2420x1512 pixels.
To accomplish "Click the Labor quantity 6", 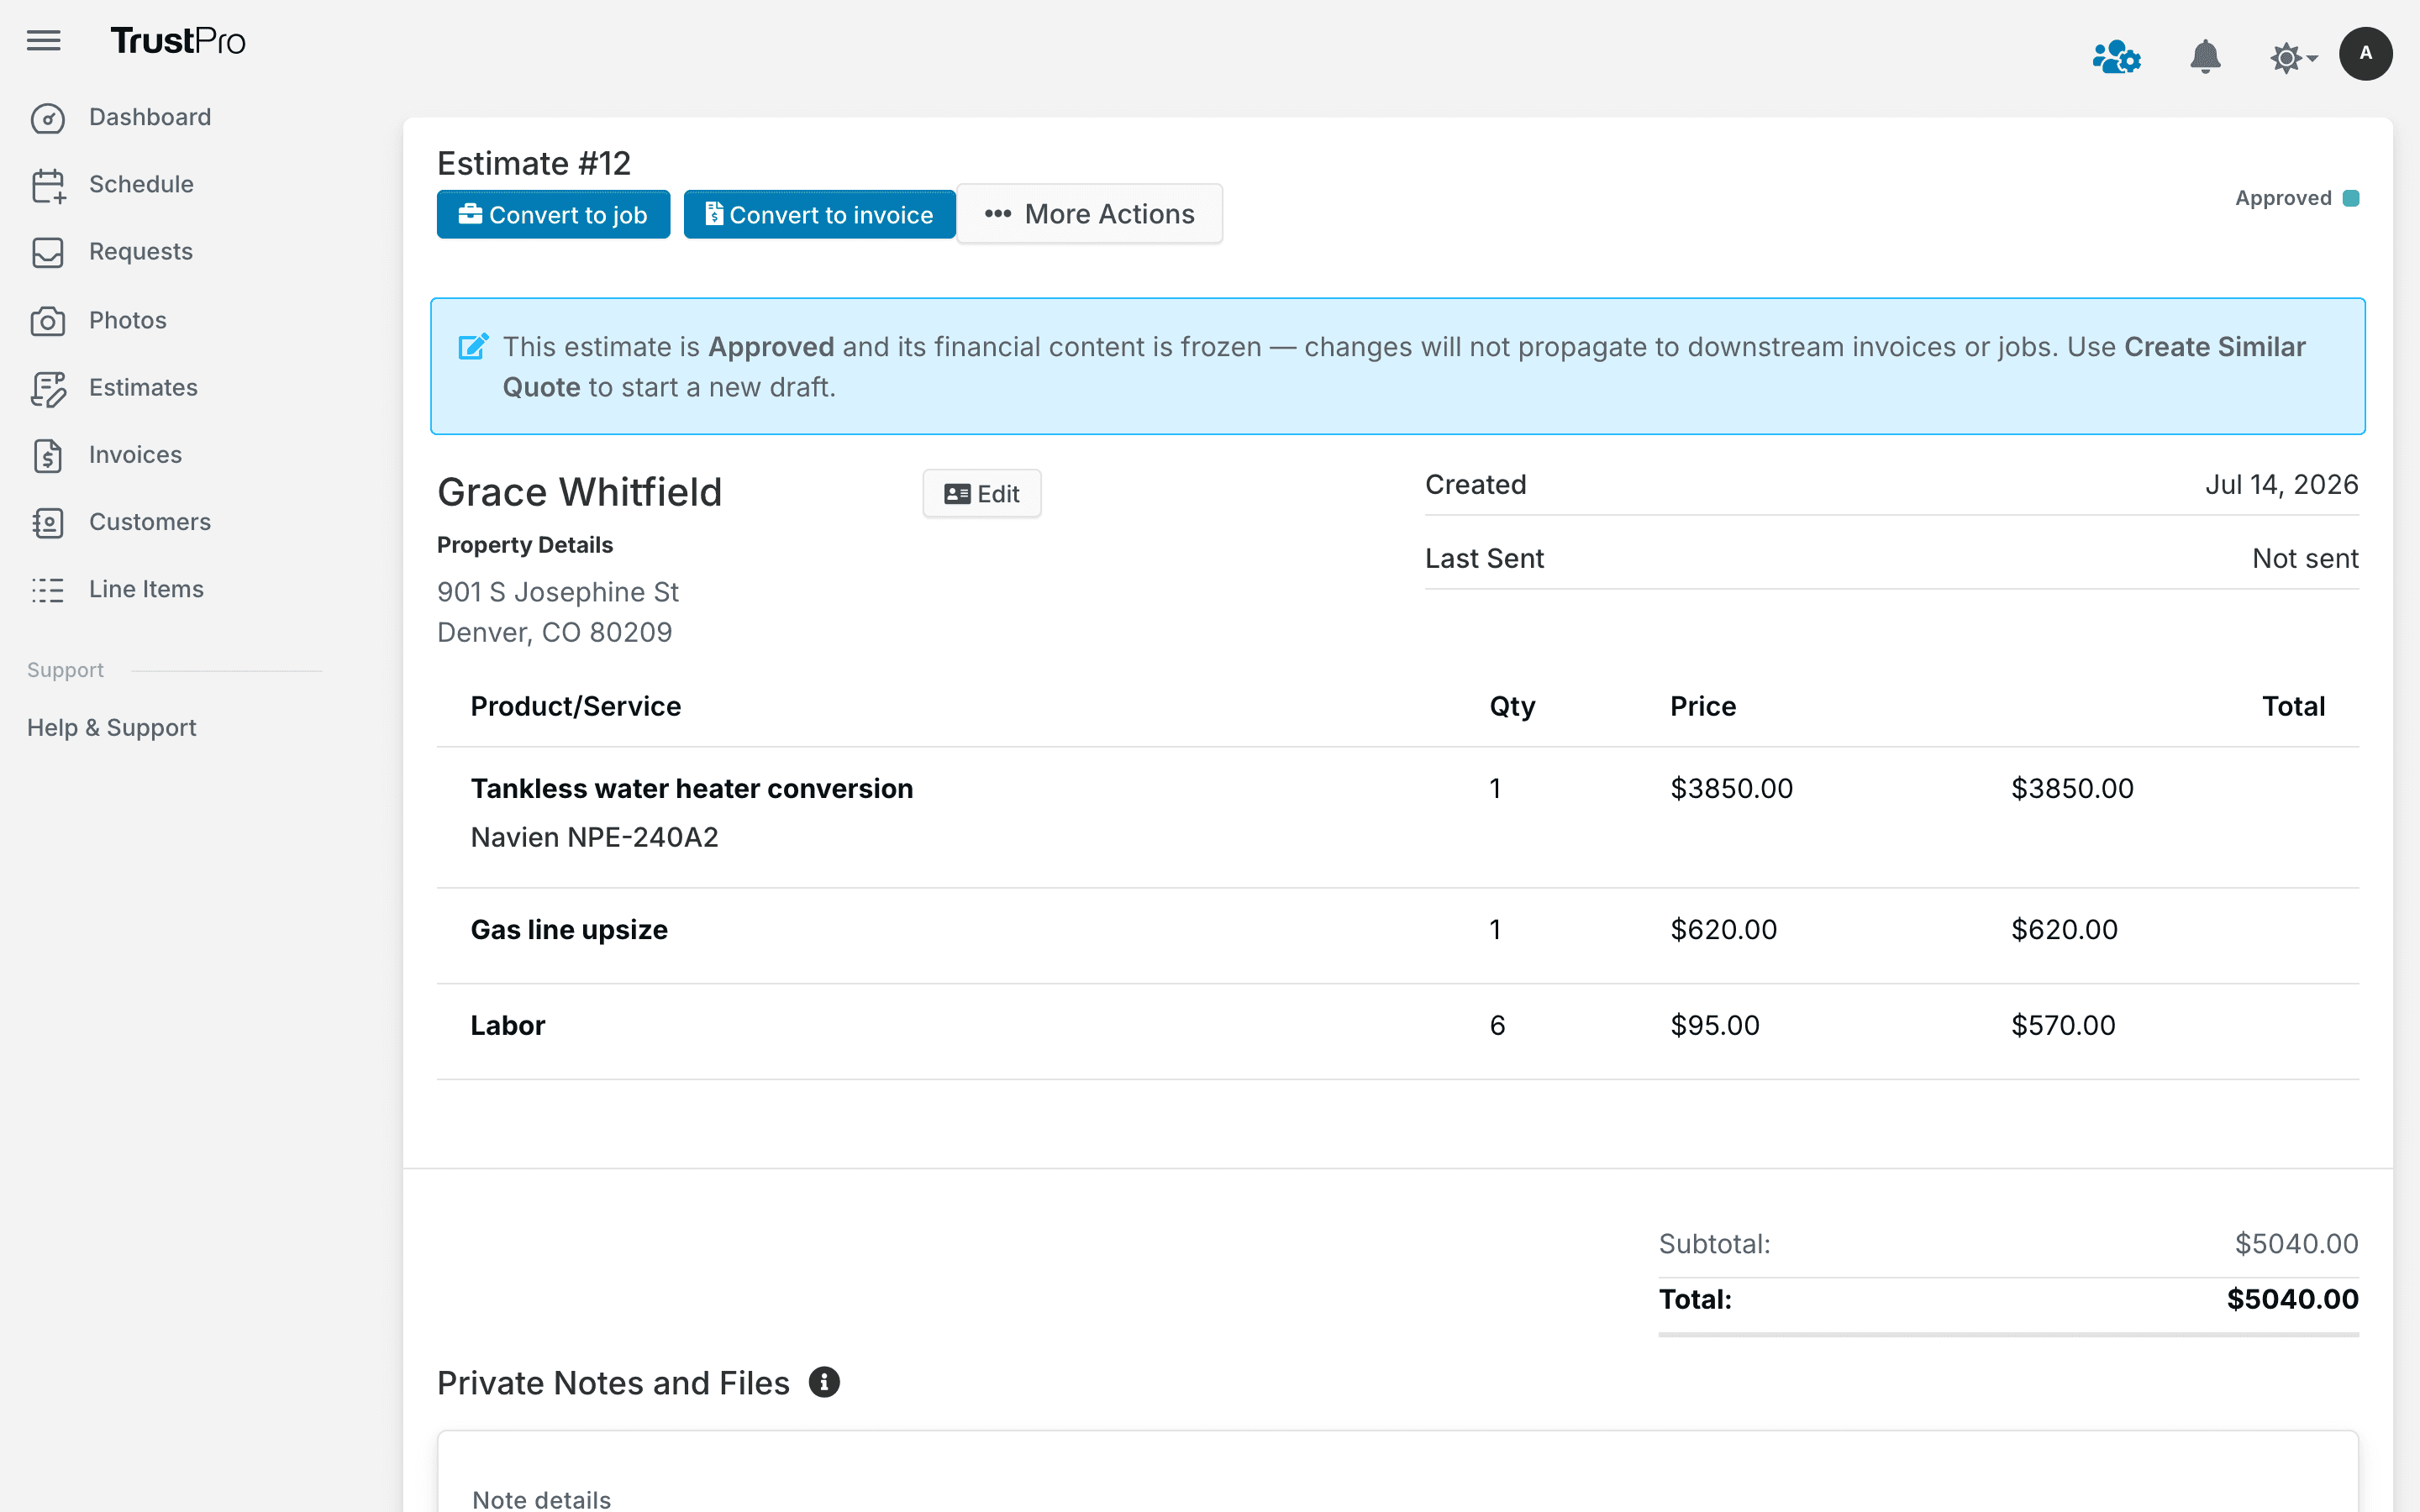I will 1496,1025.
